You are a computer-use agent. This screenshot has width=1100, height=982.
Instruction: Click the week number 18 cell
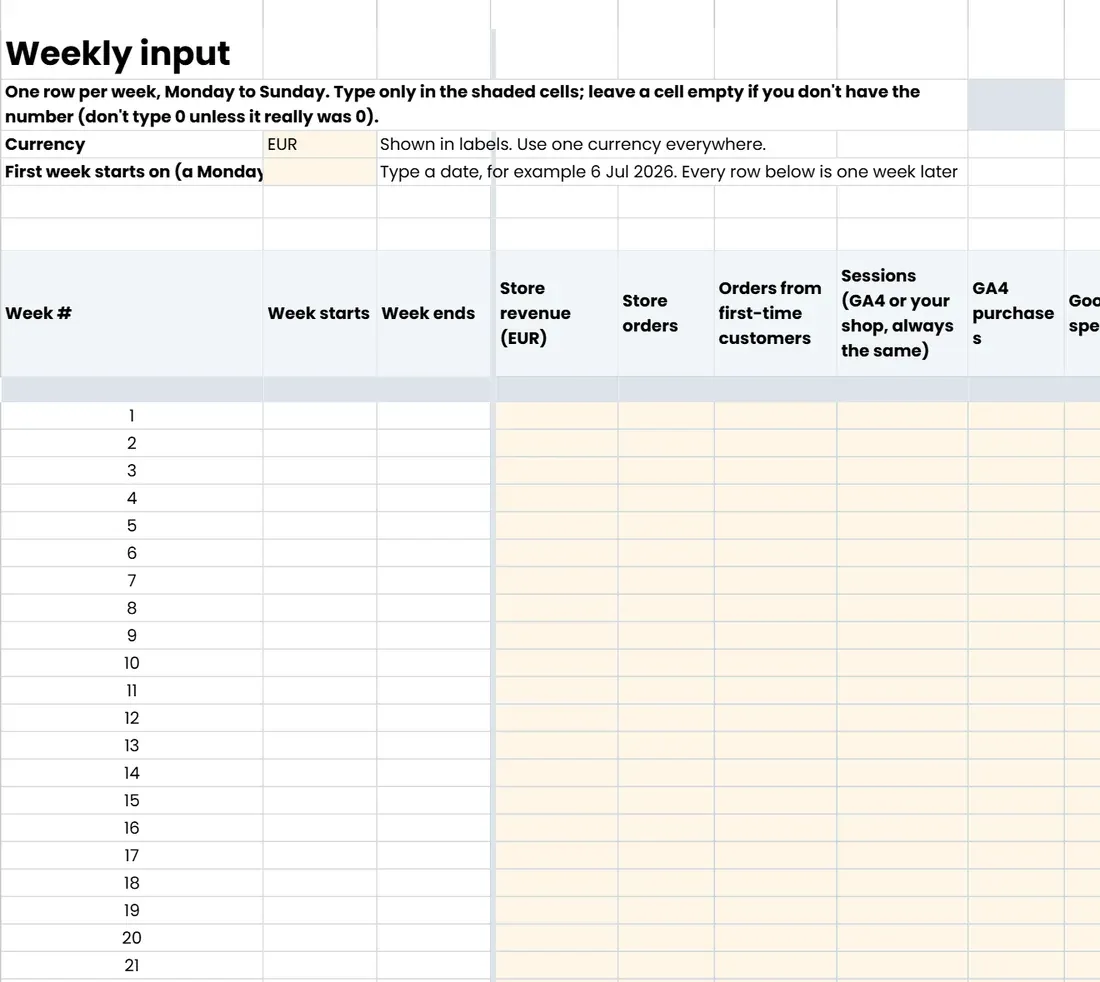tap(132, 883)
